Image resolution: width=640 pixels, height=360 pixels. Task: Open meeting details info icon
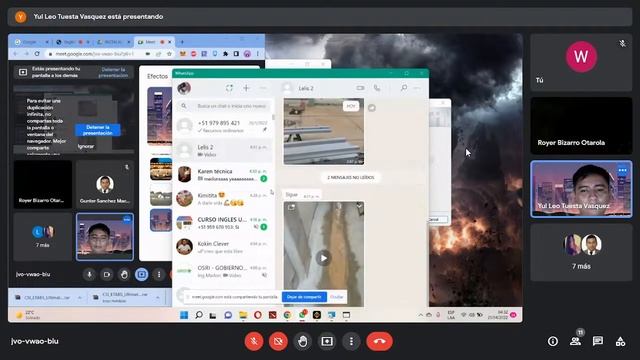click(x=553, y=341)
